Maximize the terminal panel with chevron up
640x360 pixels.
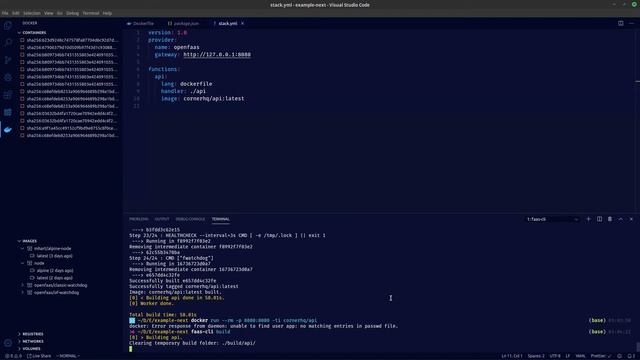(620, 219)
